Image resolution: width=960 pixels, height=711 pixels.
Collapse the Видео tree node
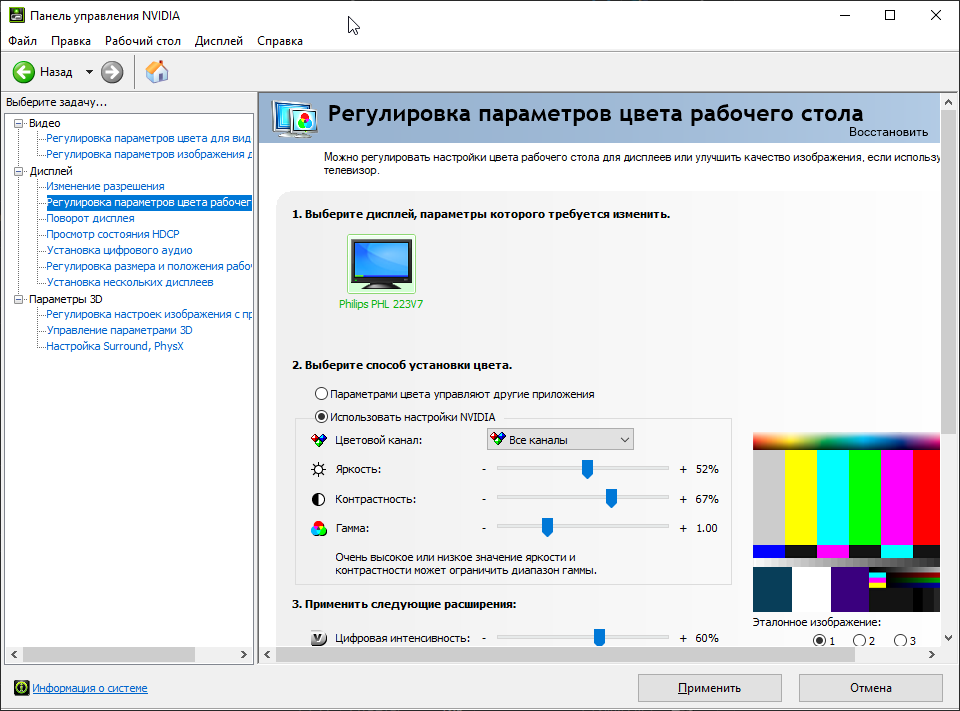tap(18, 123)
